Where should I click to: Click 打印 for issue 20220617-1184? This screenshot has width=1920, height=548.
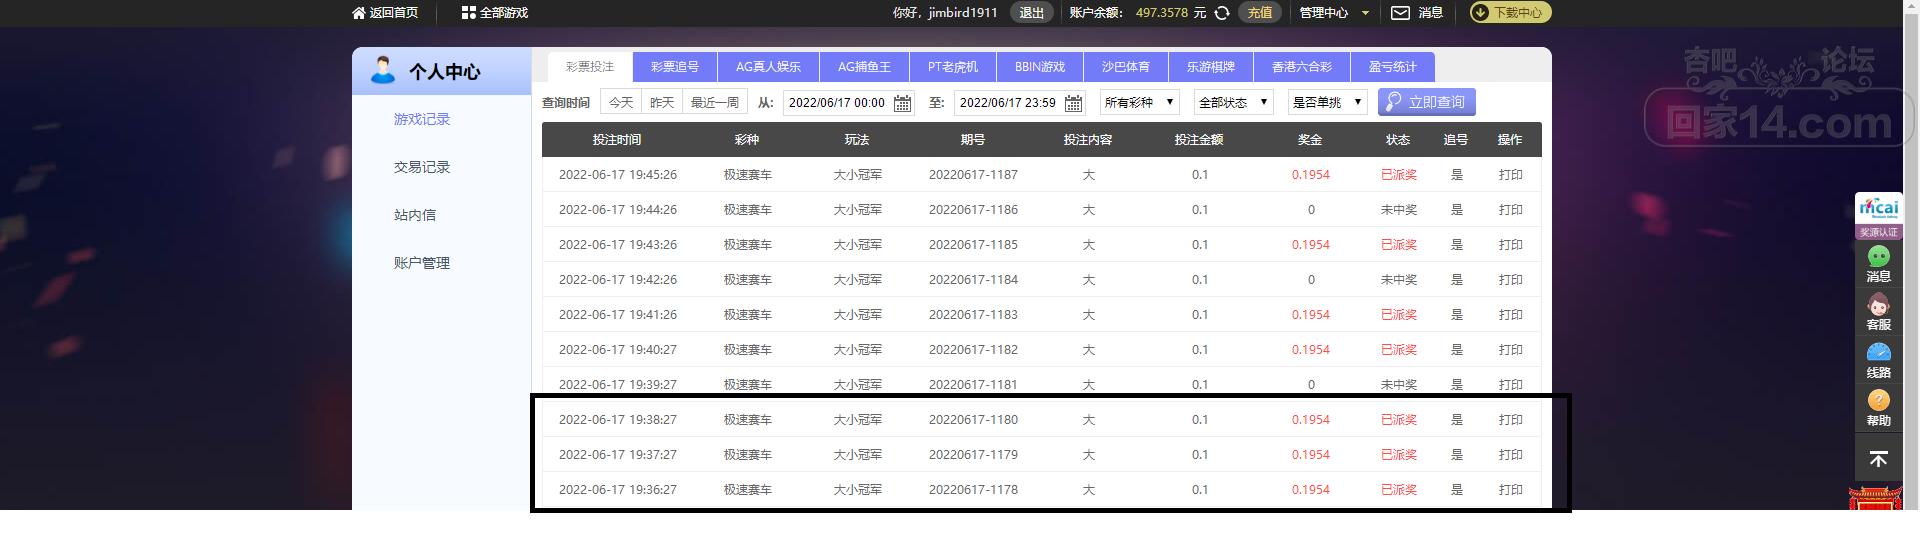tap(1511, 280)
